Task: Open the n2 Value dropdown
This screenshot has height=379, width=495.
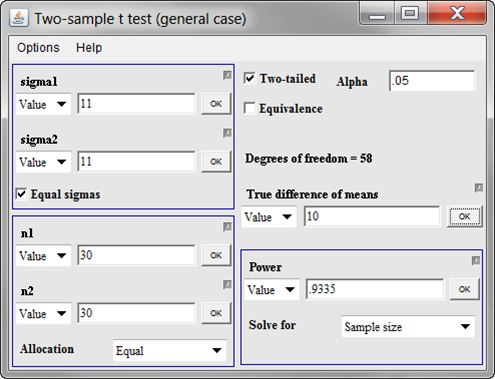Action: [x=43, y=313]
